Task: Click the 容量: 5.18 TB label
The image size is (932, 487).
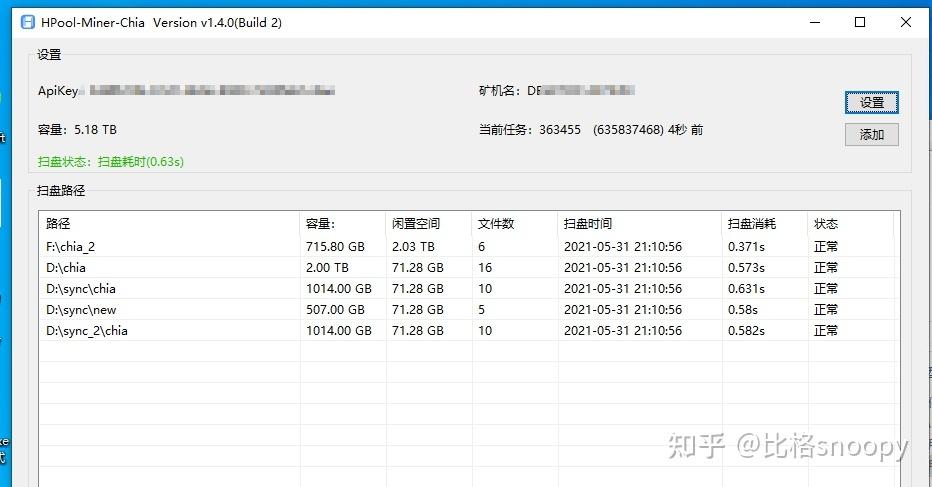Action: coord(77,130)
